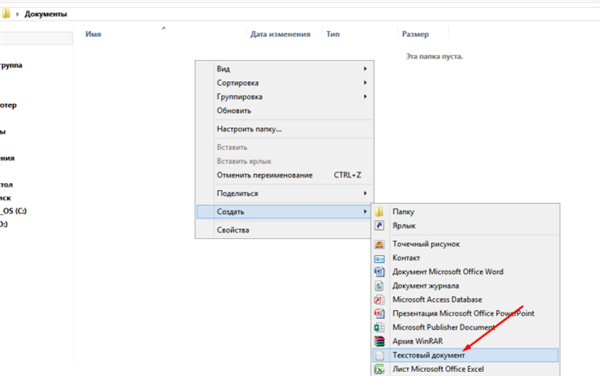
Task: Choose Архив WinRAR in the submenu
Action: tap(465, 341)
